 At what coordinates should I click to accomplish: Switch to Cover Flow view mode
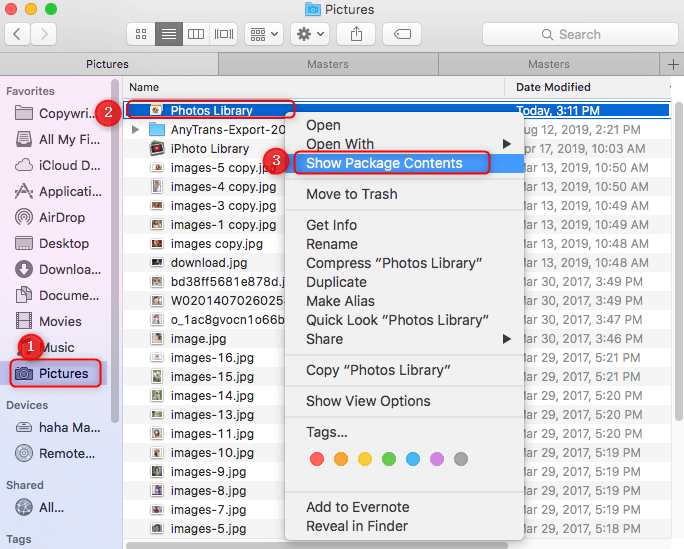click(223, 34)
